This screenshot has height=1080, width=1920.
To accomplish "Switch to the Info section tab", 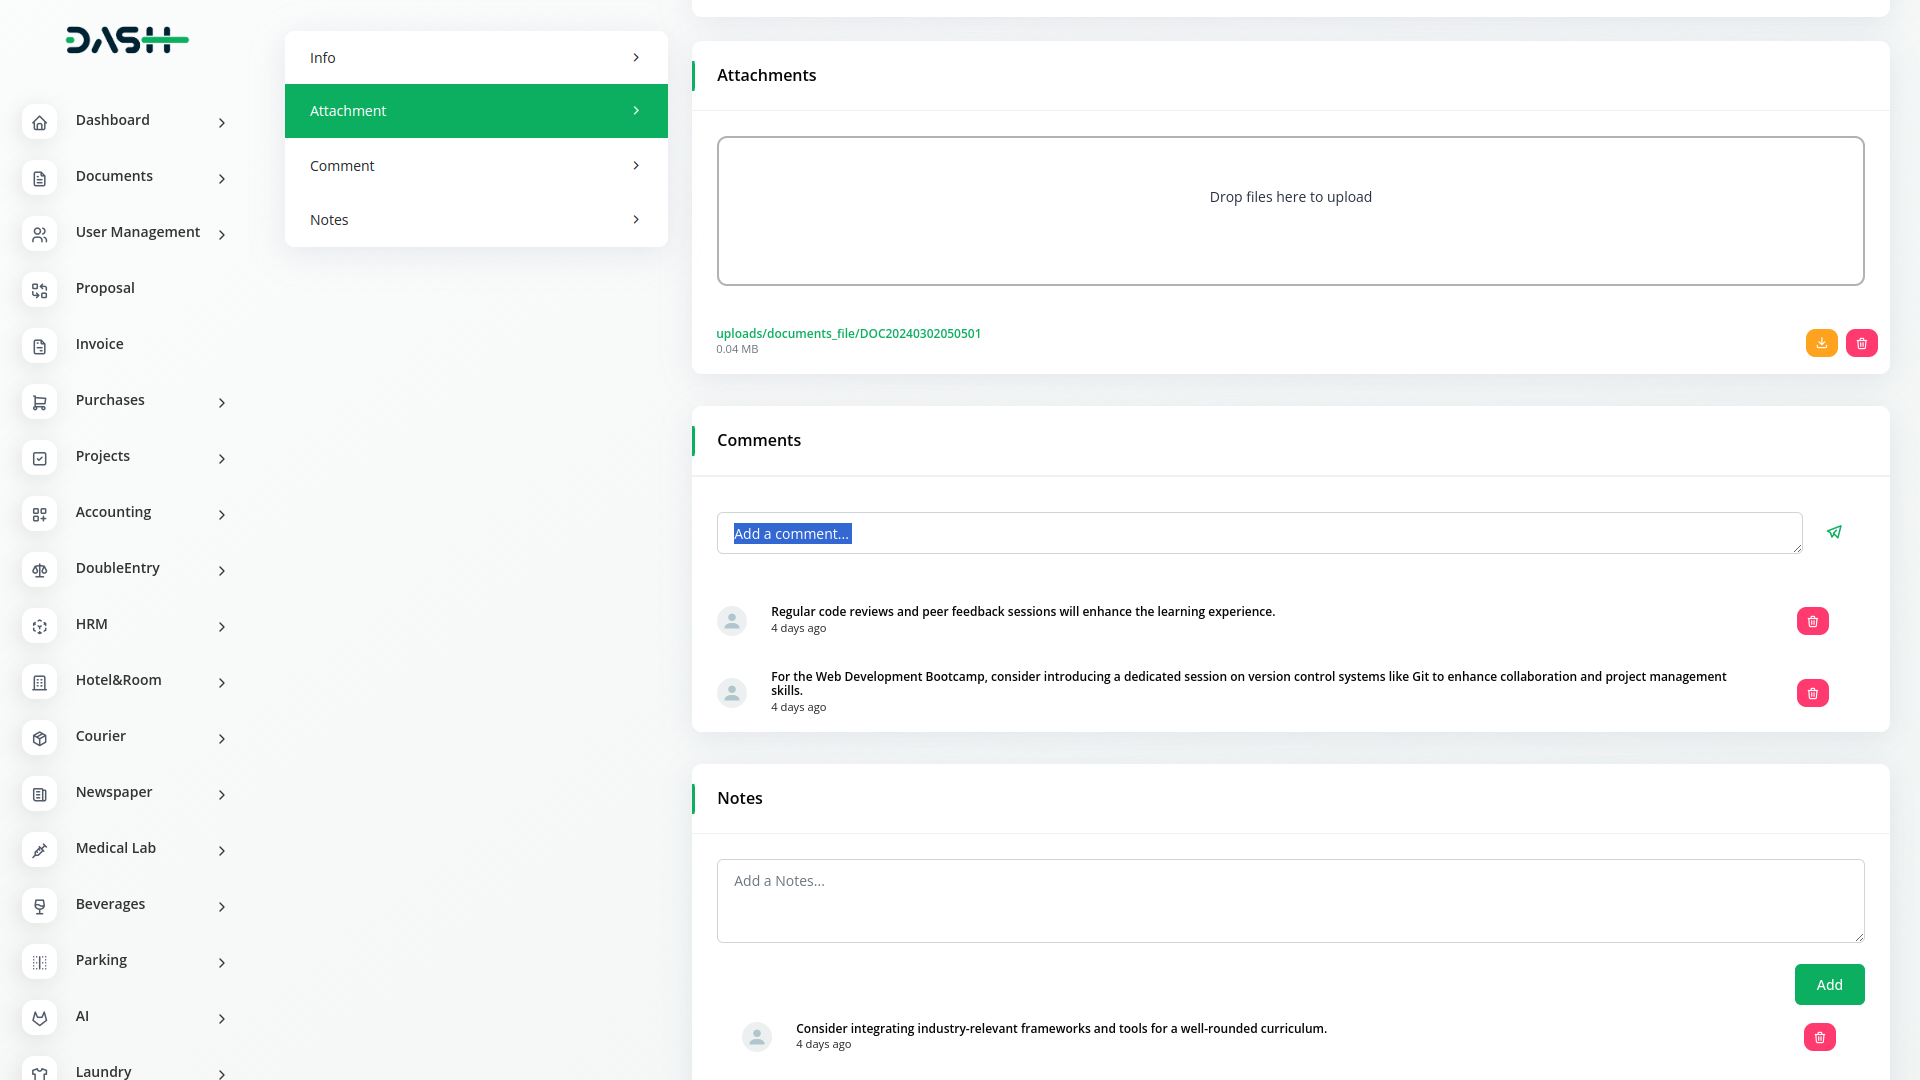I will (x=476, y=58).
